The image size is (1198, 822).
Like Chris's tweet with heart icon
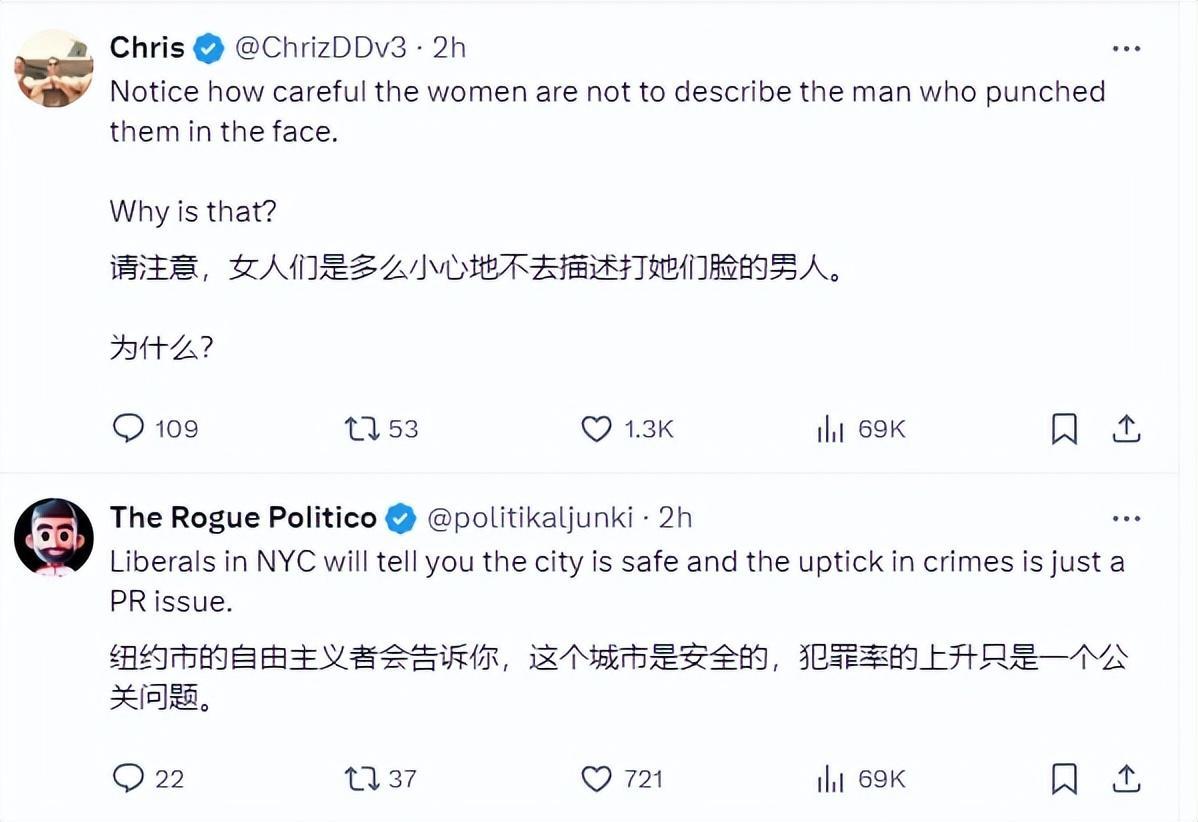[x=596, y=429]
